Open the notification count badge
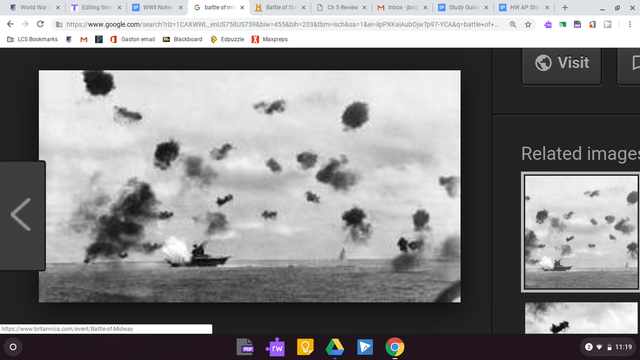This screenshot has width=640, height=360. click(x=589, y=347)
